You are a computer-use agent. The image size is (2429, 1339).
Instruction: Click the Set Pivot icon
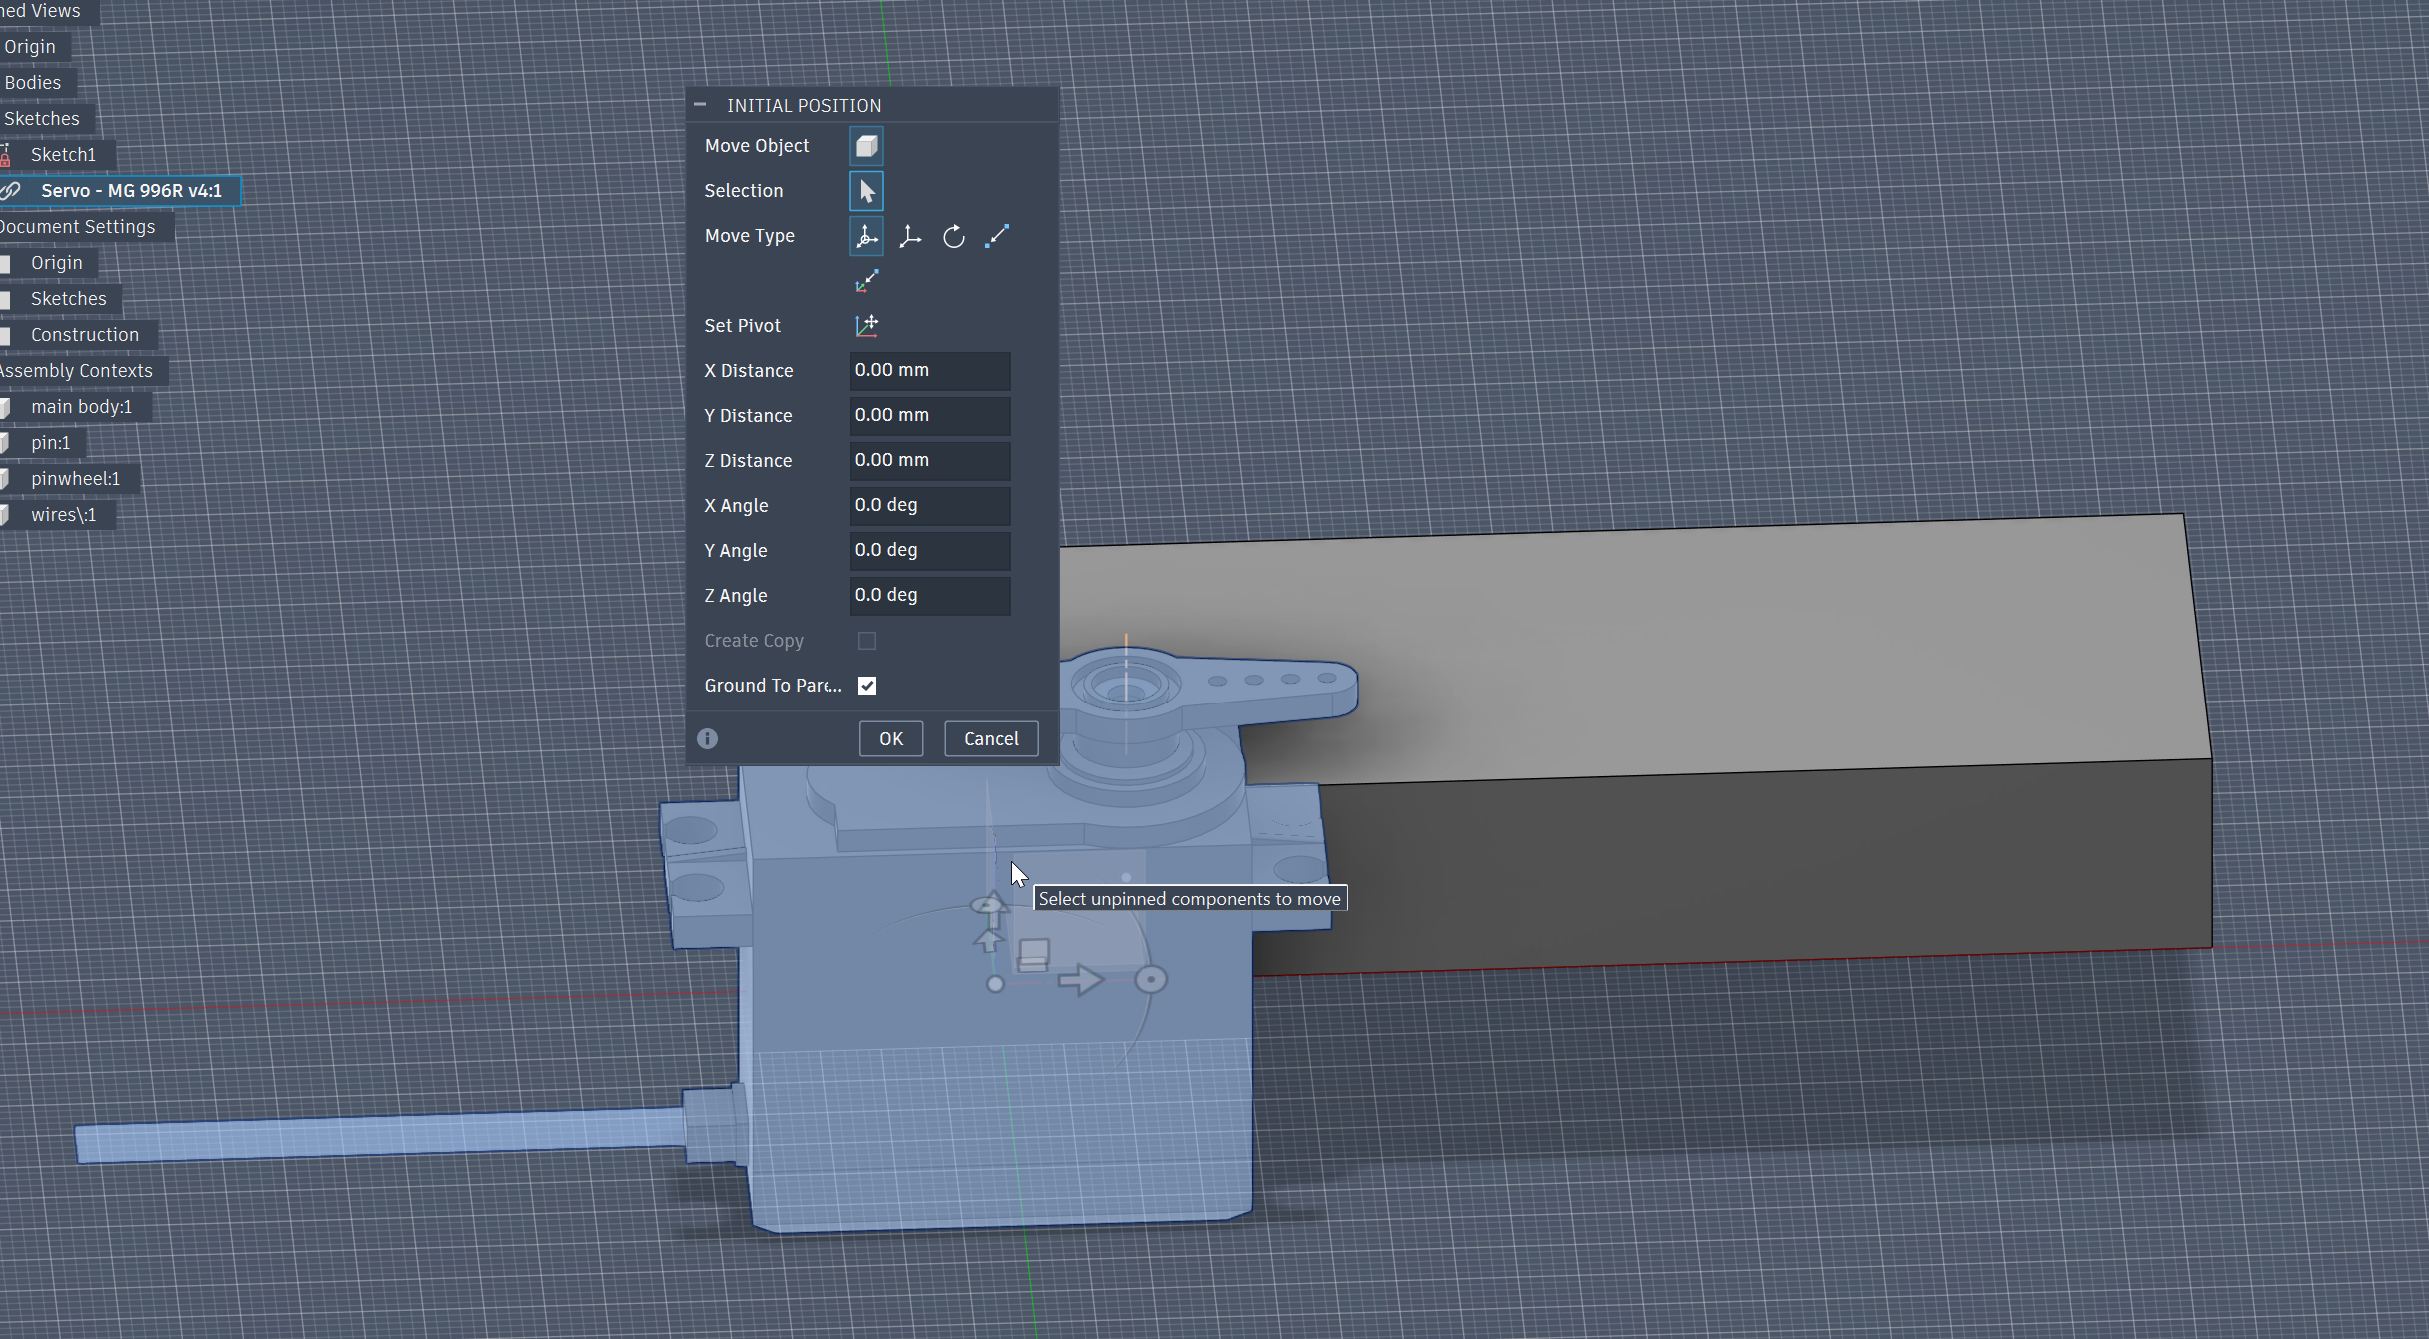pyautogui.click(x=868, y=325)
